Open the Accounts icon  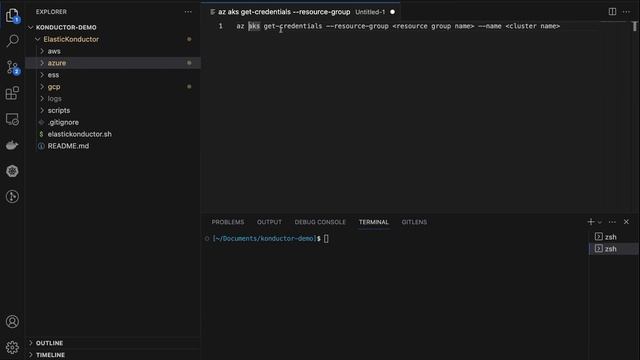[12, 322]
